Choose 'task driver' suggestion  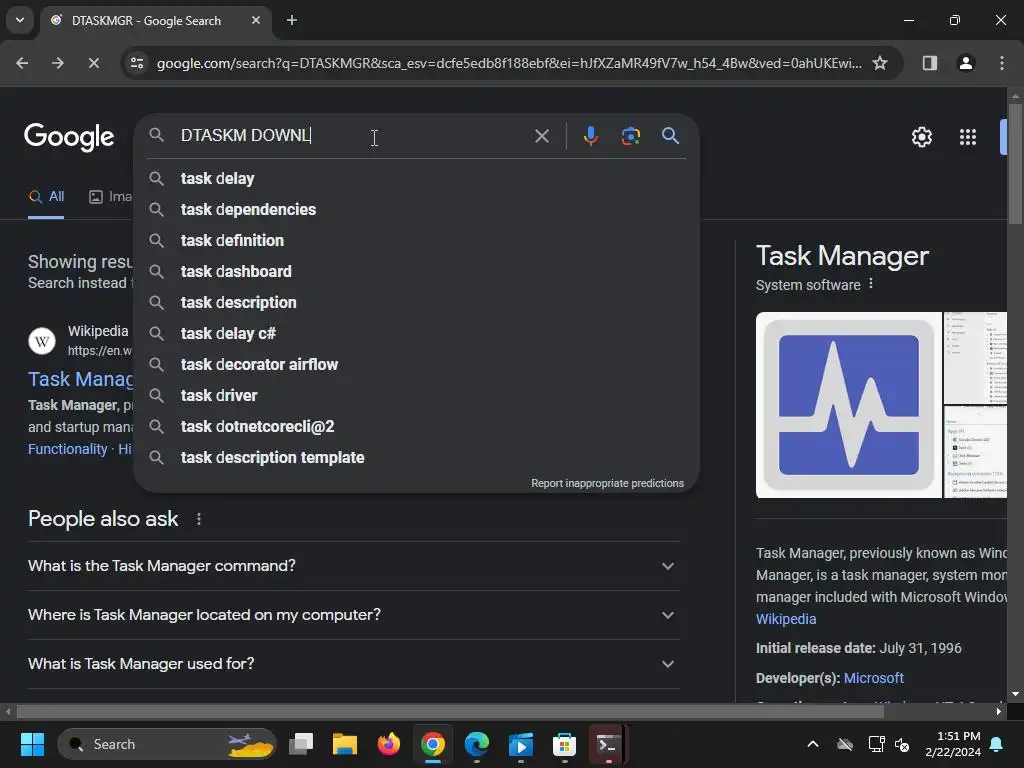pyautogui.click(x=417, y=396)
